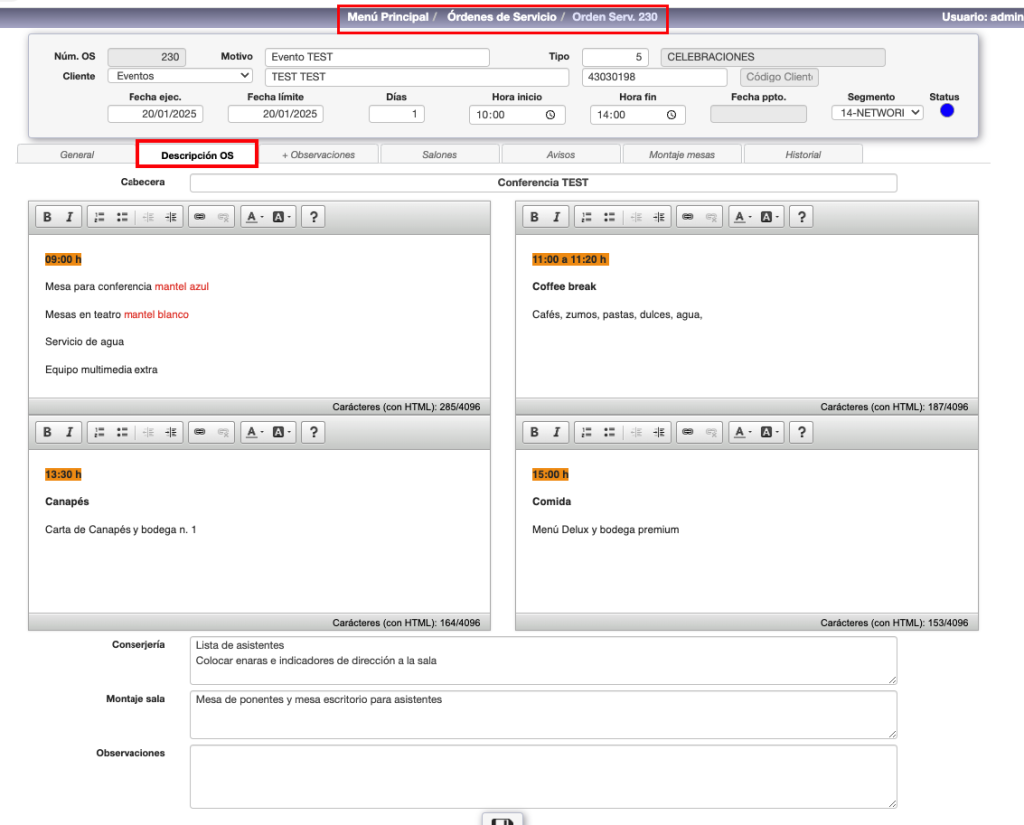Open the Cliente dropdown showing Eventos
1024x825 pixels.
pos(181,76)
